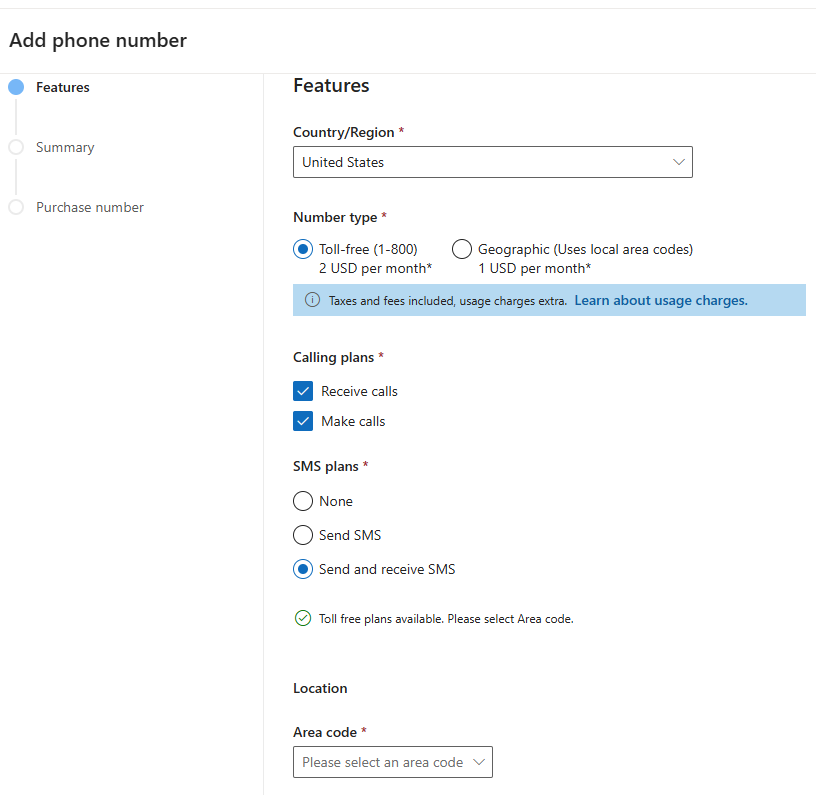Click the Area code chevron arrow
Screen dimensions: 816x795
point(479,762)
